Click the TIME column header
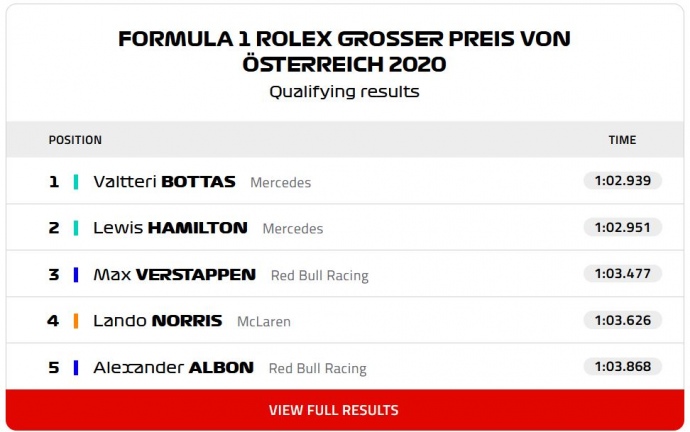 click(x=622, y=140)
